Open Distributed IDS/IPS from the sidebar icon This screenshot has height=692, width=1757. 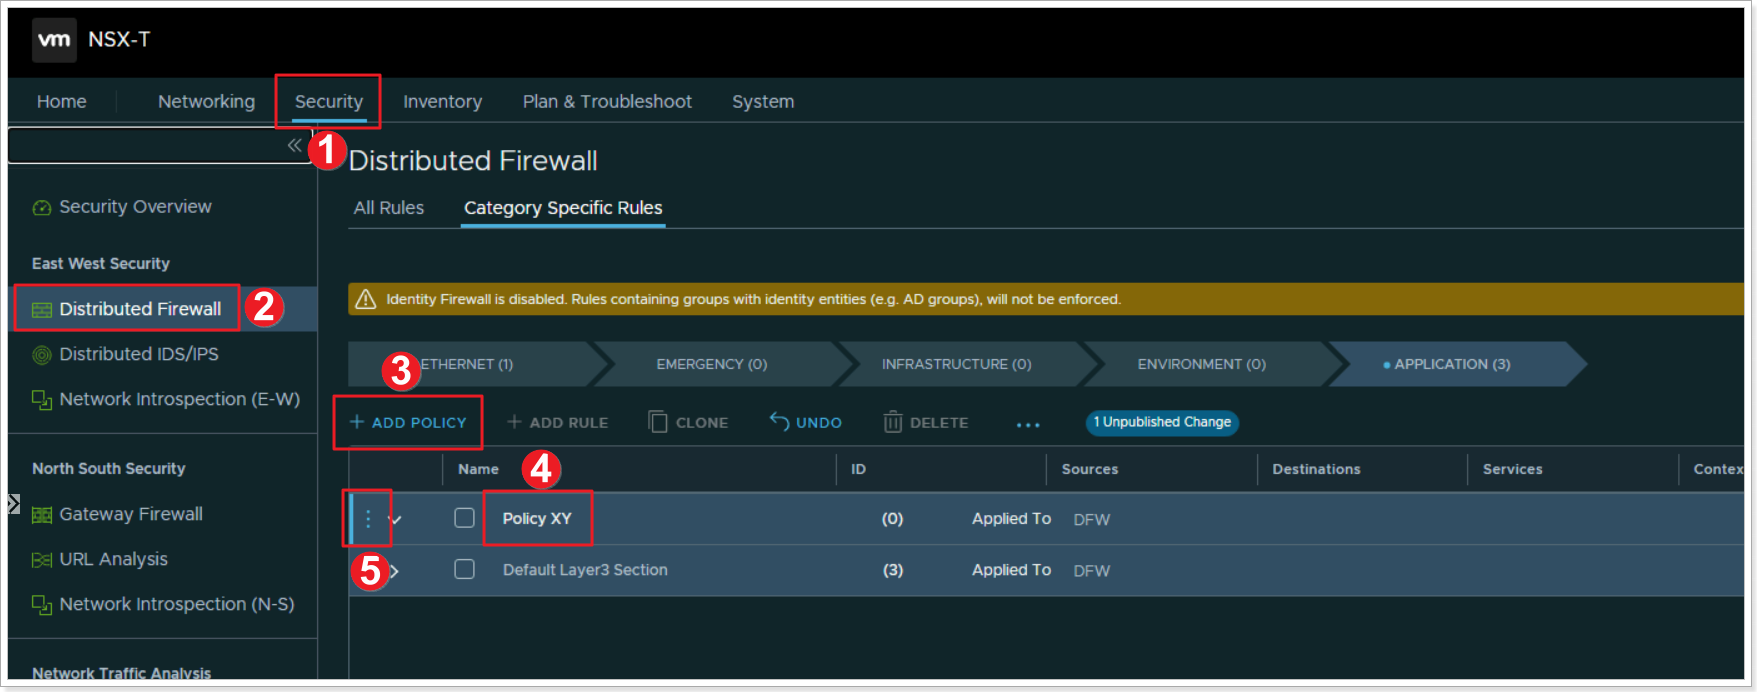click(x=41, y=355)
